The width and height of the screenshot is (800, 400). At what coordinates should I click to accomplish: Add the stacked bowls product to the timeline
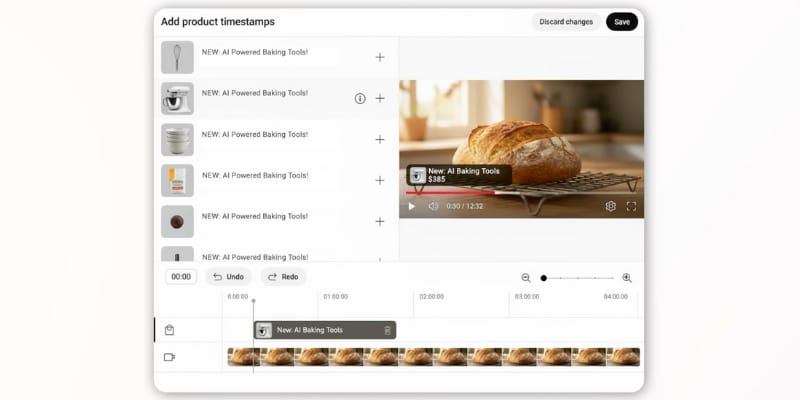380,139
